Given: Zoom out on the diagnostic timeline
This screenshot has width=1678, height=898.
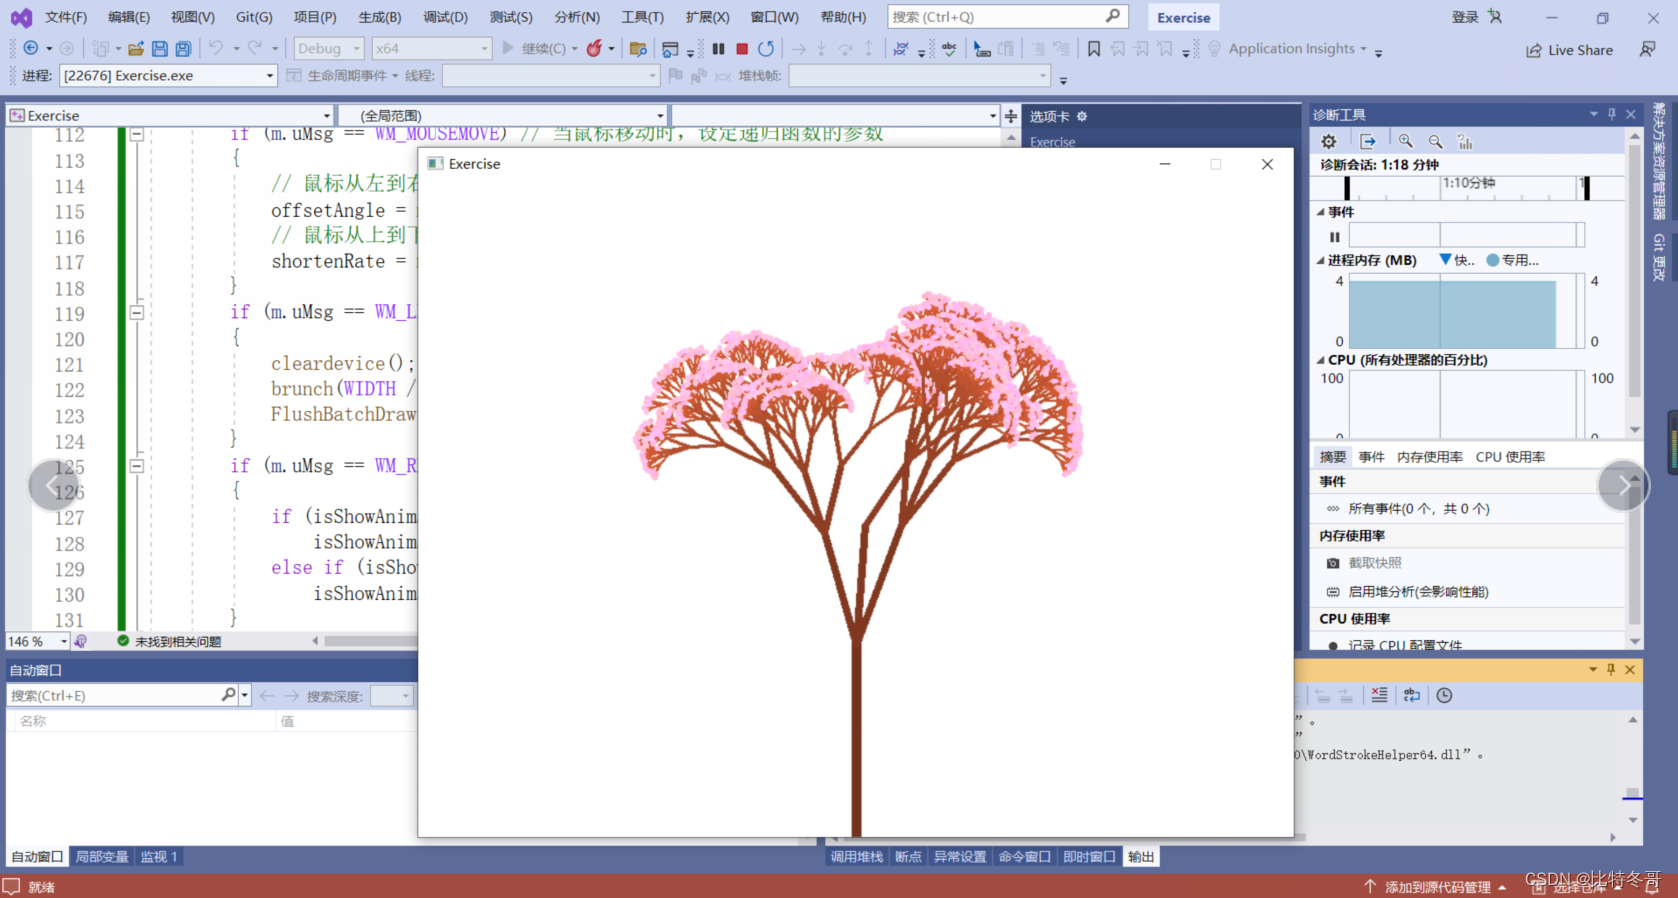Looking at the screenshot, I should pyautogui.click(x=1436, y=142).
